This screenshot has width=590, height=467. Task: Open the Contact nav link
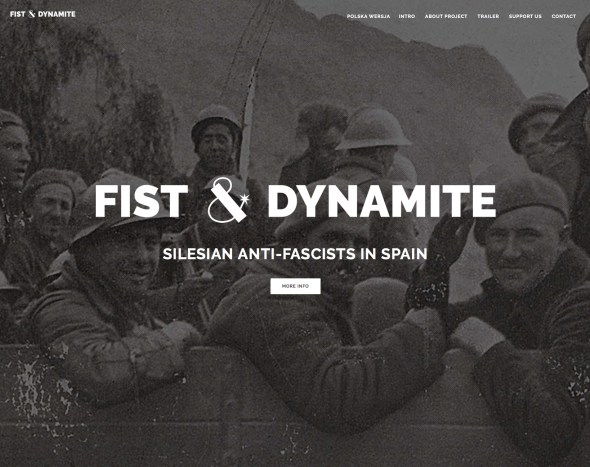tap(564, 16)
